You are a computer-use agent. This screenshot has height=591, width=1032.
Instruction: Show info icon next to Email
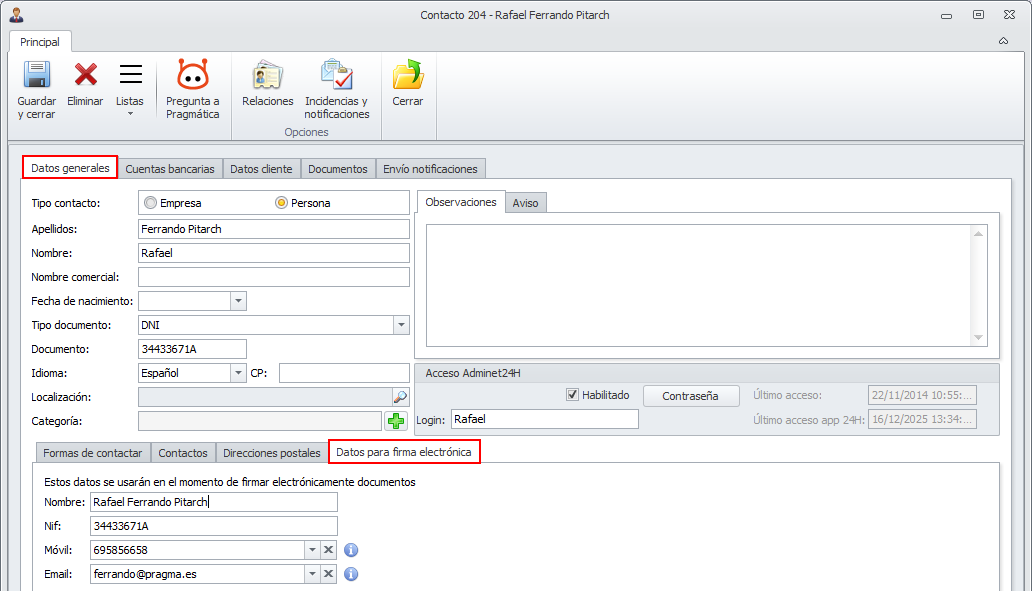(x=351, y=575)
